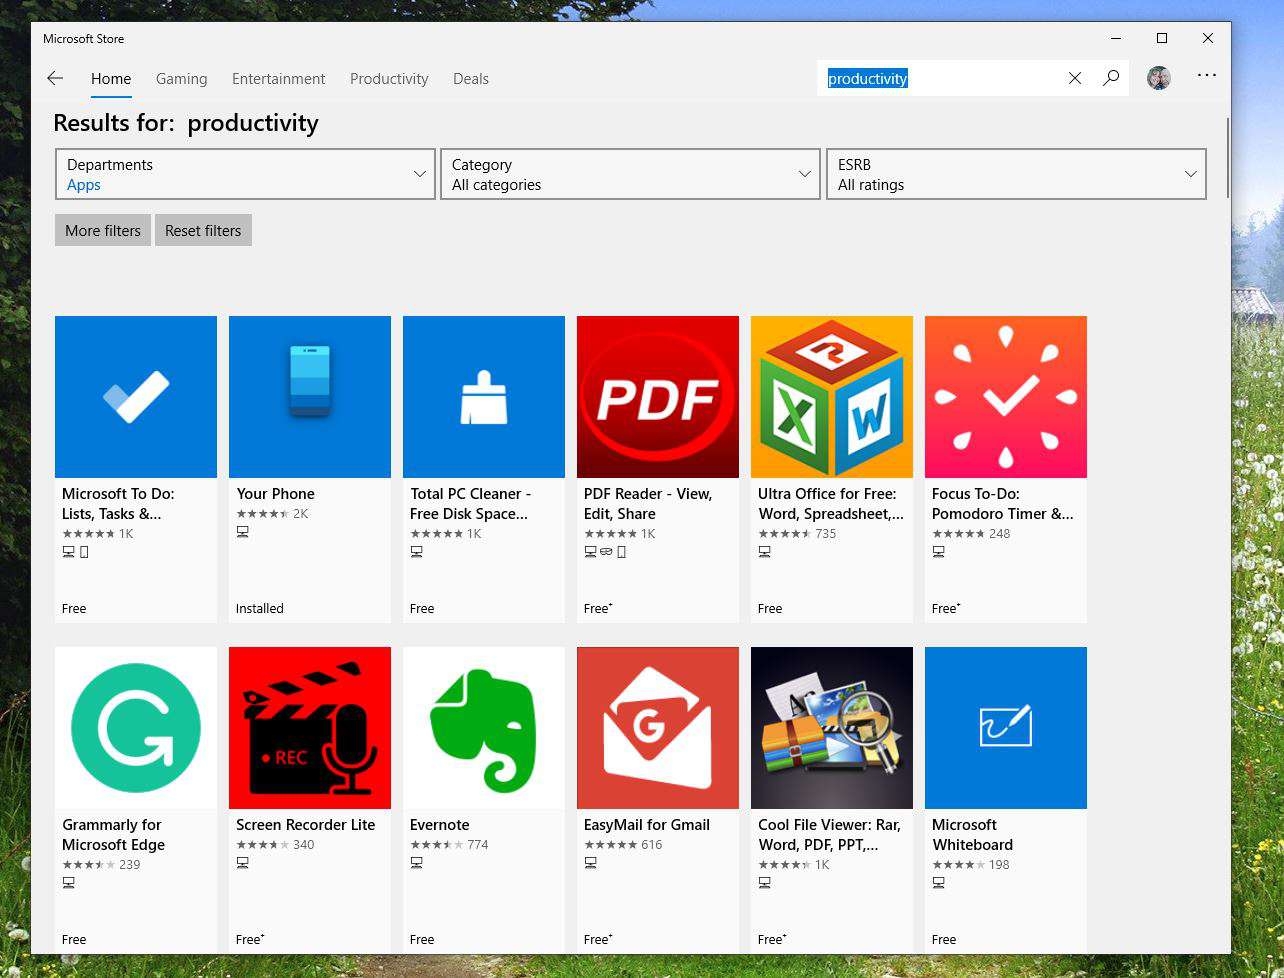This screenshot has width=1284, height=978.
Task: Click the search magnifier icon
Action: (1110, 78)
